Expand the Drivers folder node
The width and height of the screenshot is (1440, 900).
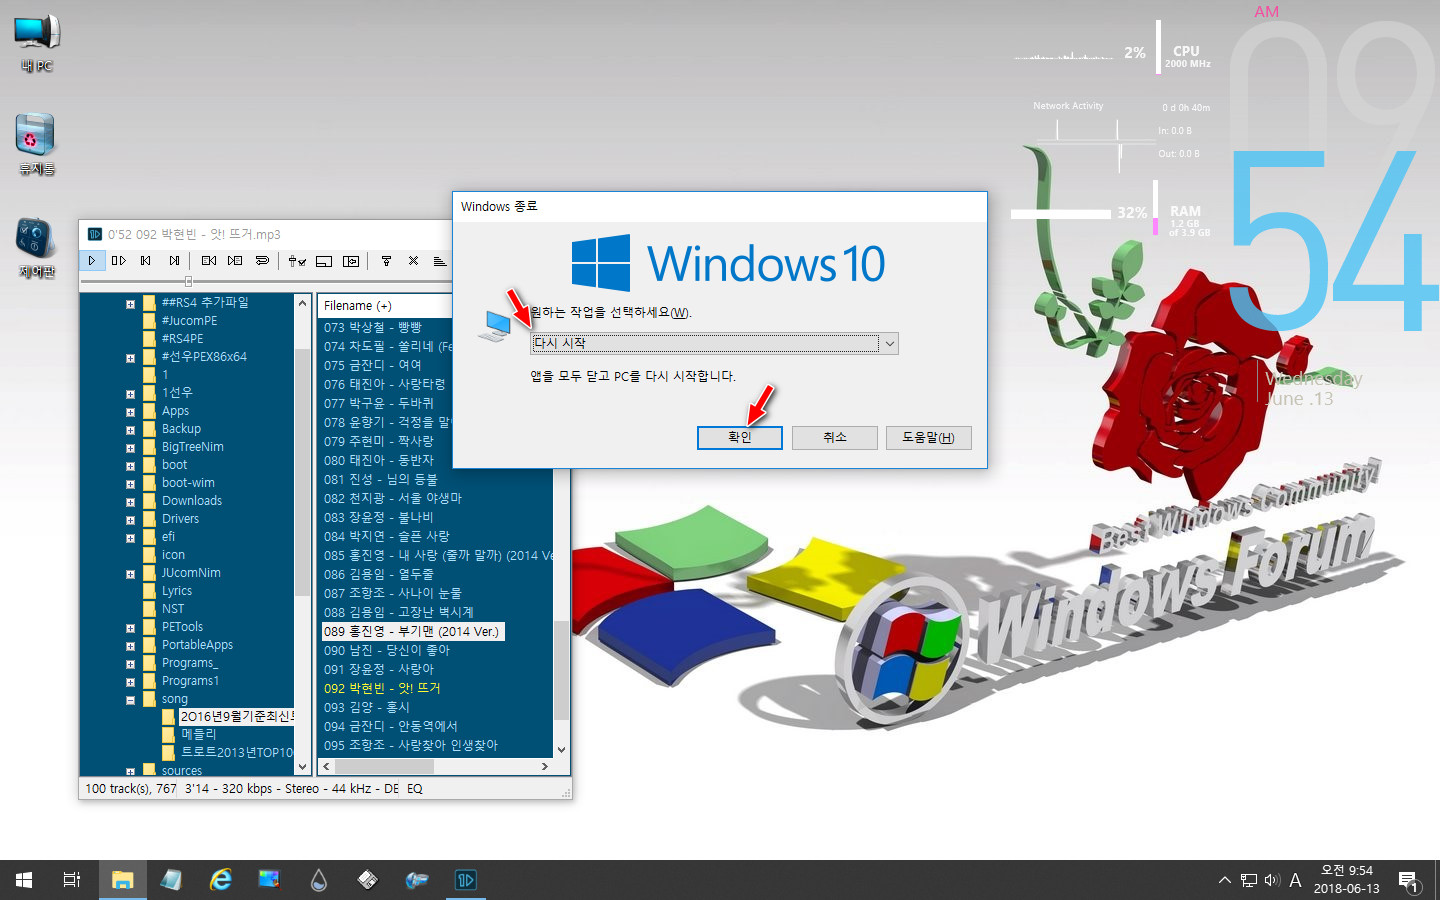click(x=130, y=519)
